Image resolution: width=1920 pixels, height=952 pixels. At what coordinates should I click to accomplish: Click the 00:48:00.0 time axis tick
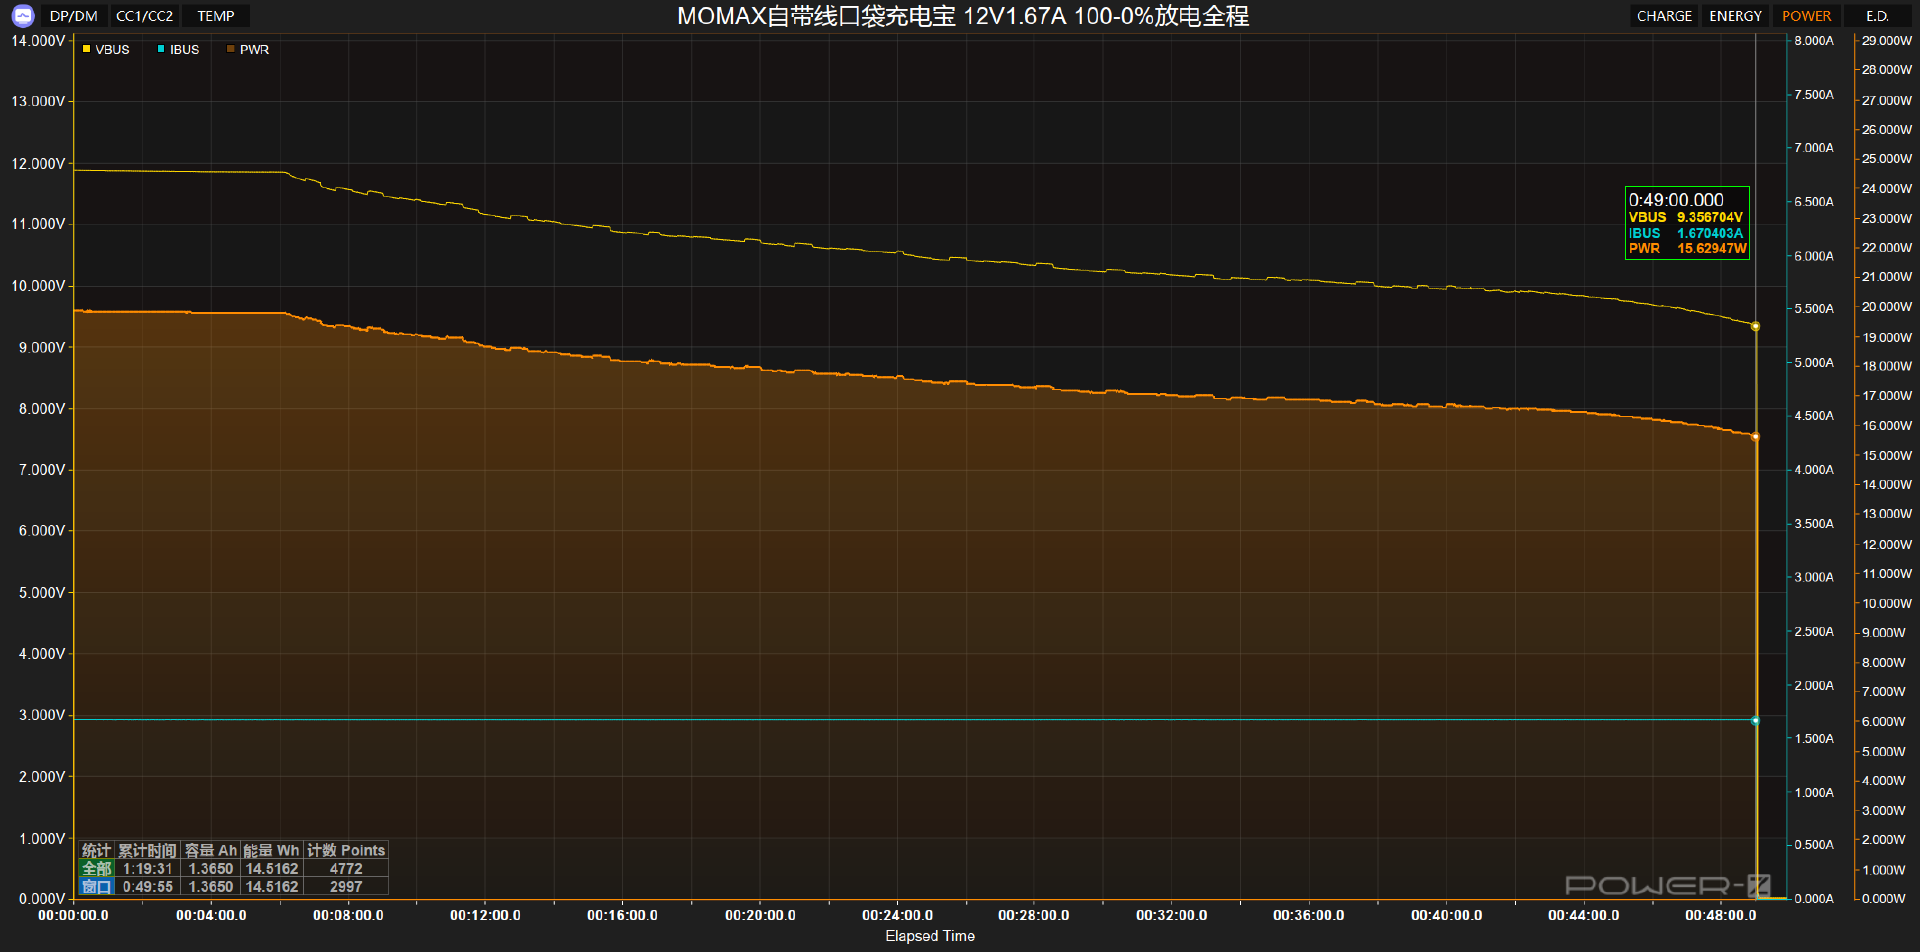coord(1720,915)
